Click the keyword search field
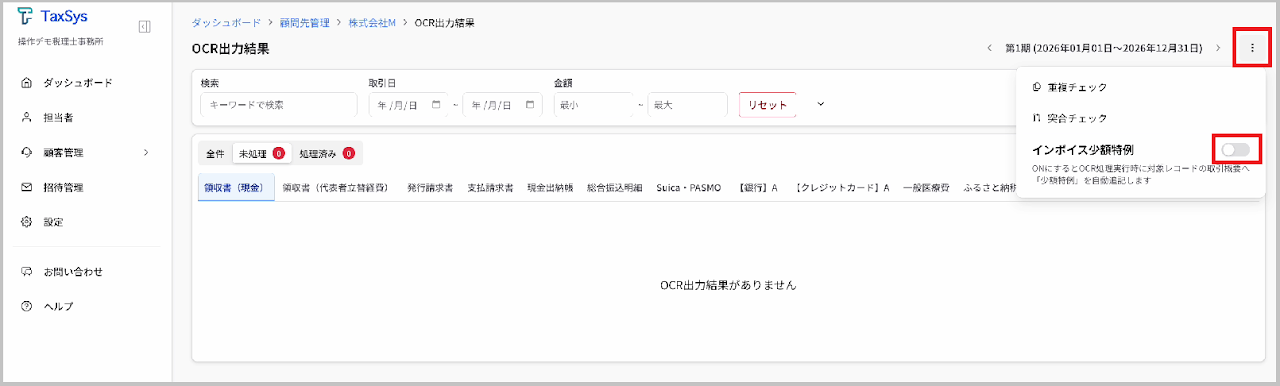The height and width of the screenshot is (386, 1280). click(279, 105)
